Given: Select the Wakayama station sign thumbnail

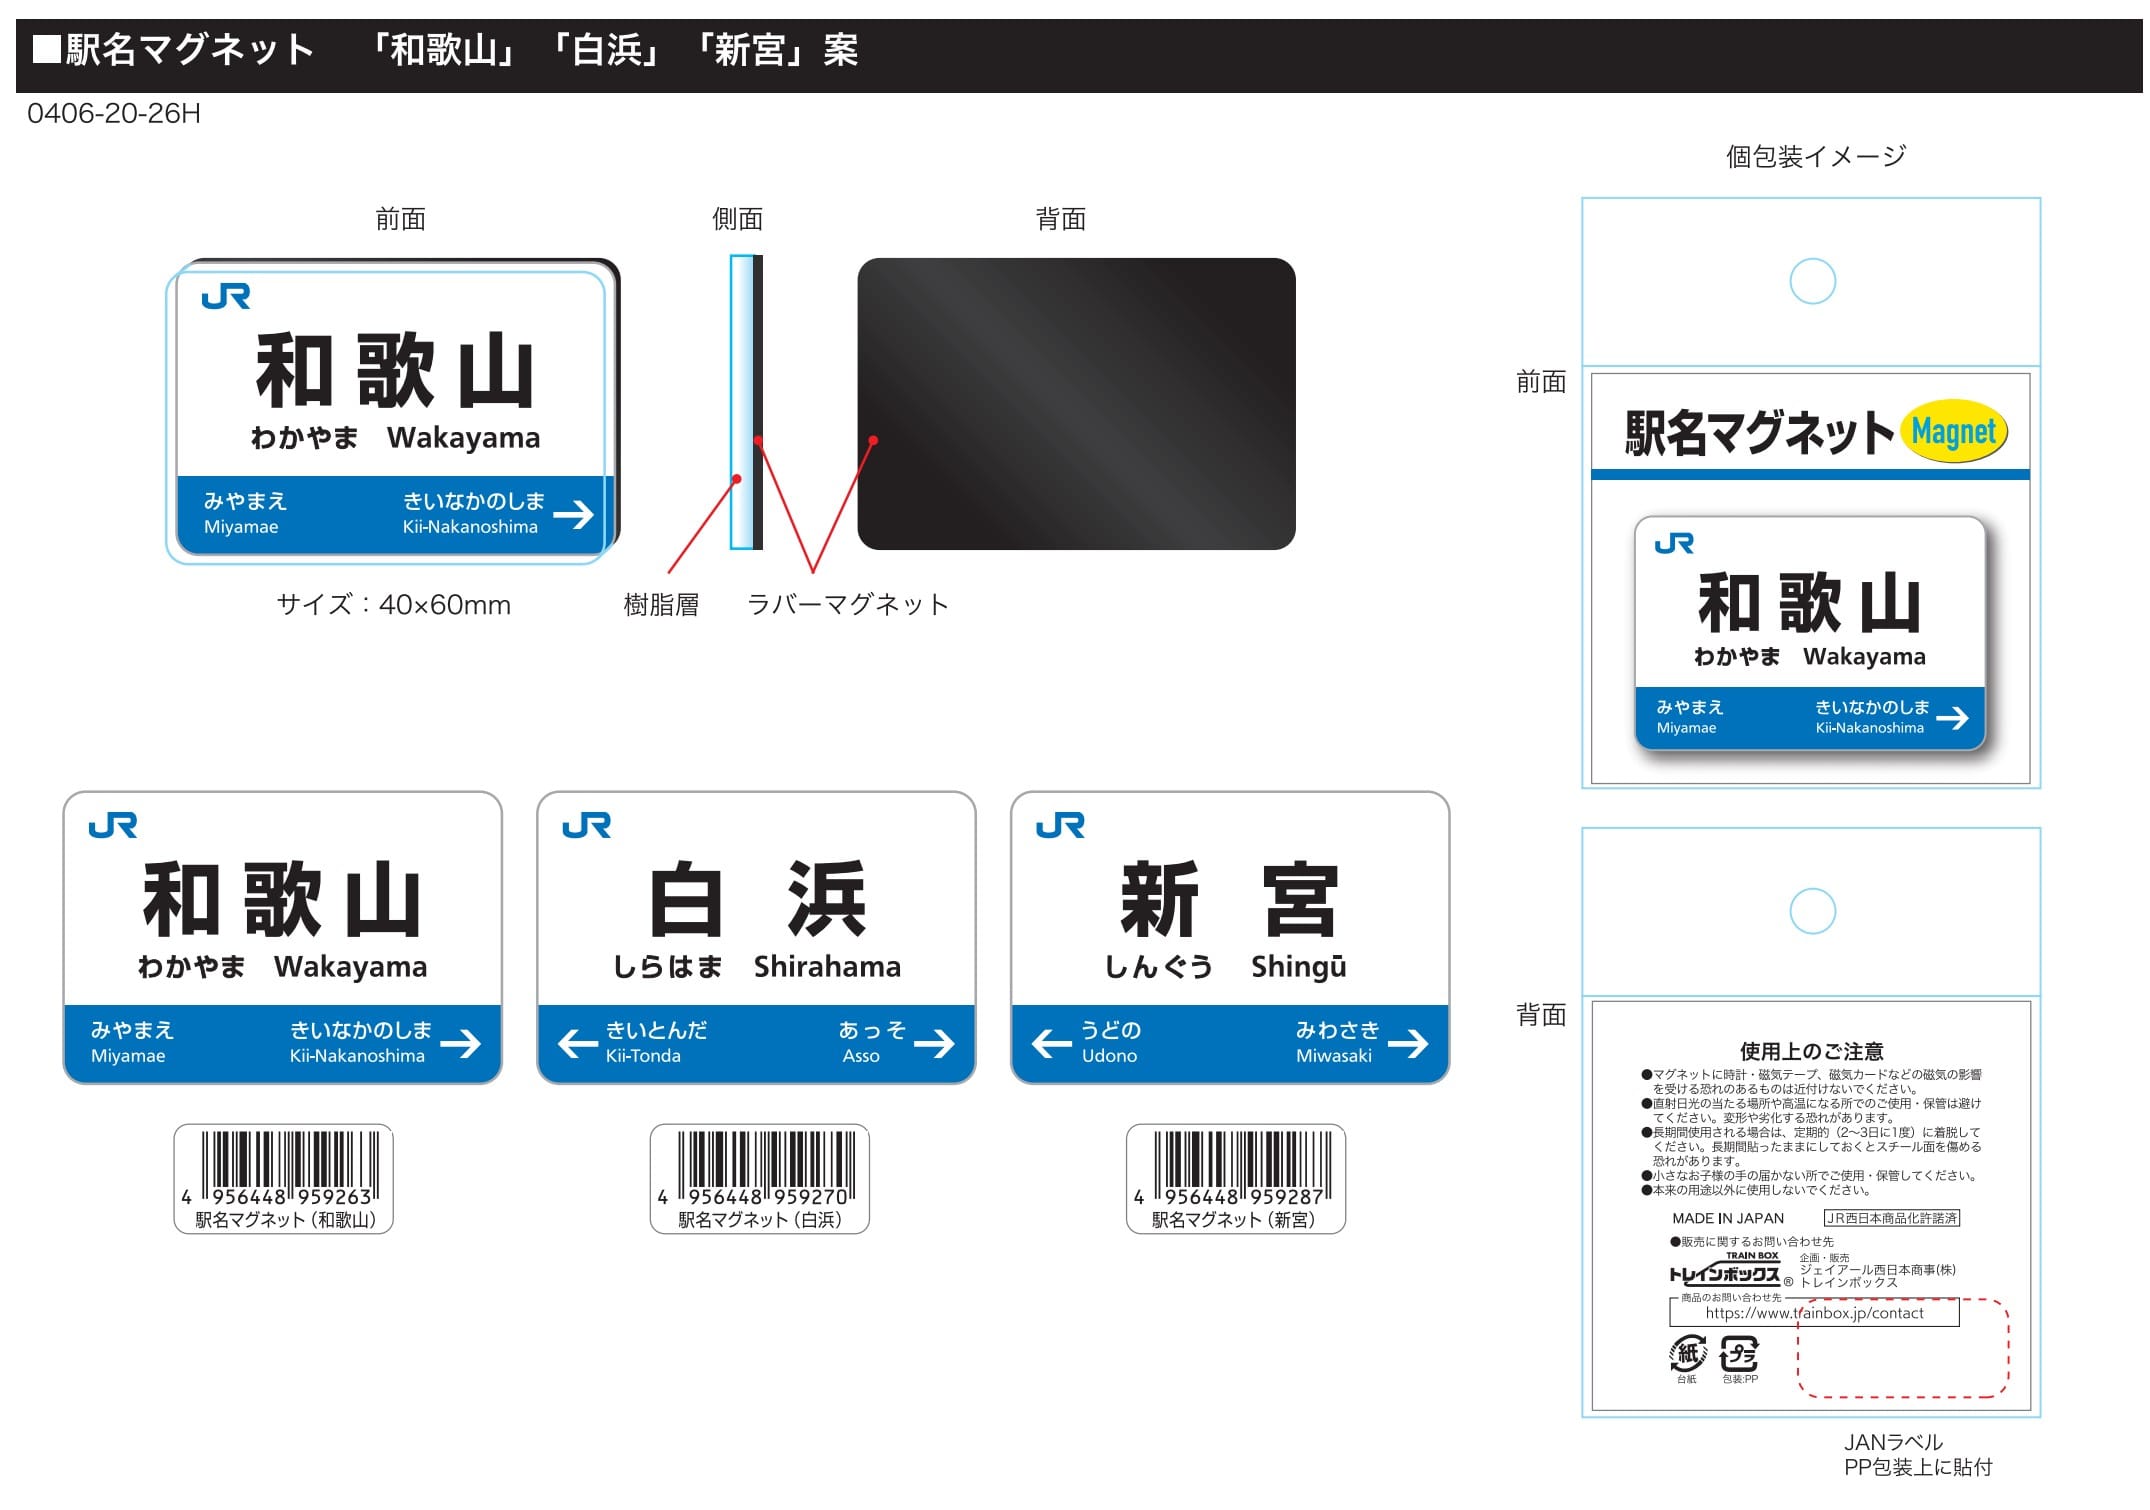Looking at the screenshot, I should [283, 938].
